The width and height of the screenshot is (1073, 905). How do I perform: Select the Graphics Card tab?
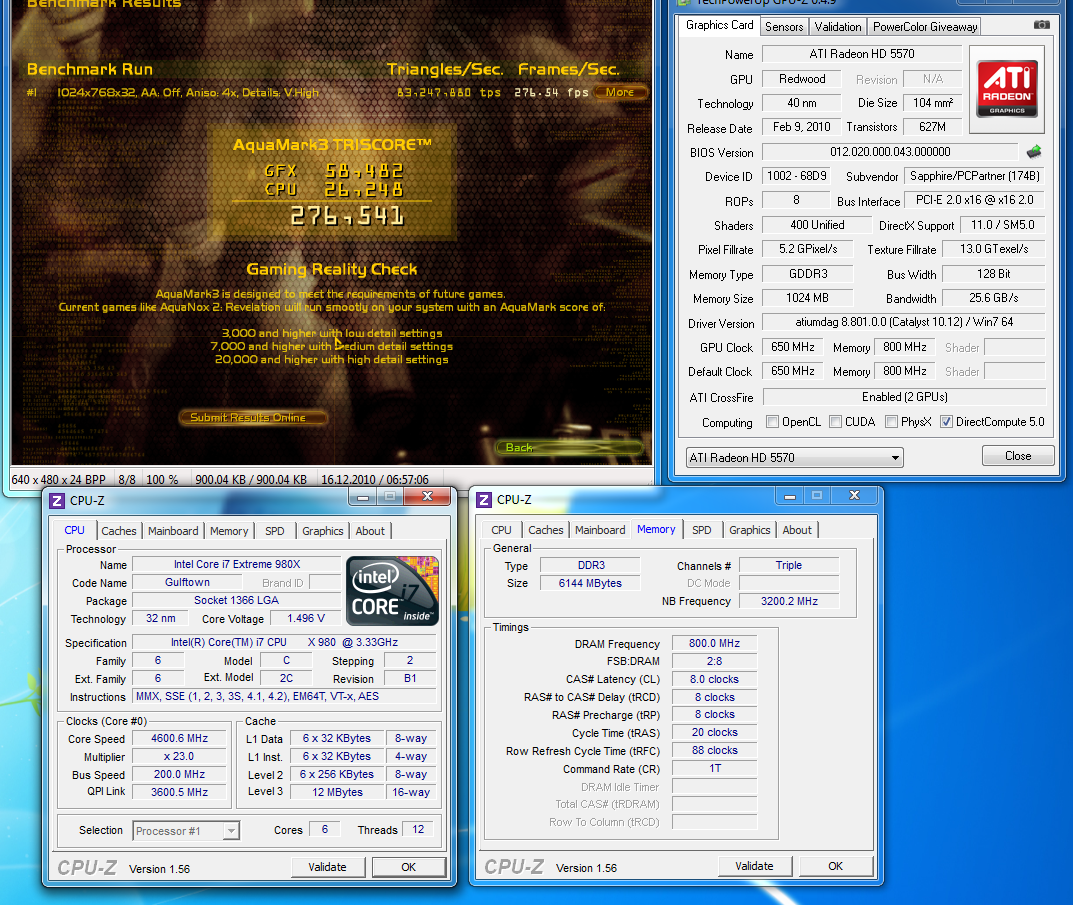click(x=719, y=25)
